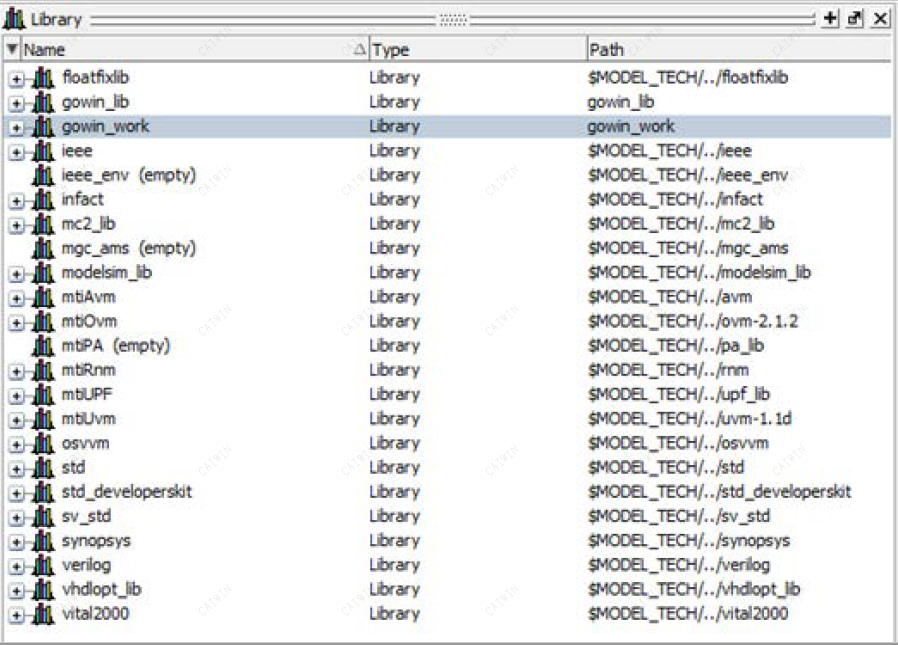Screen dimensions: 898x645
Task: Select the mgc_ams (empty) row name
Action: (129, 249)
